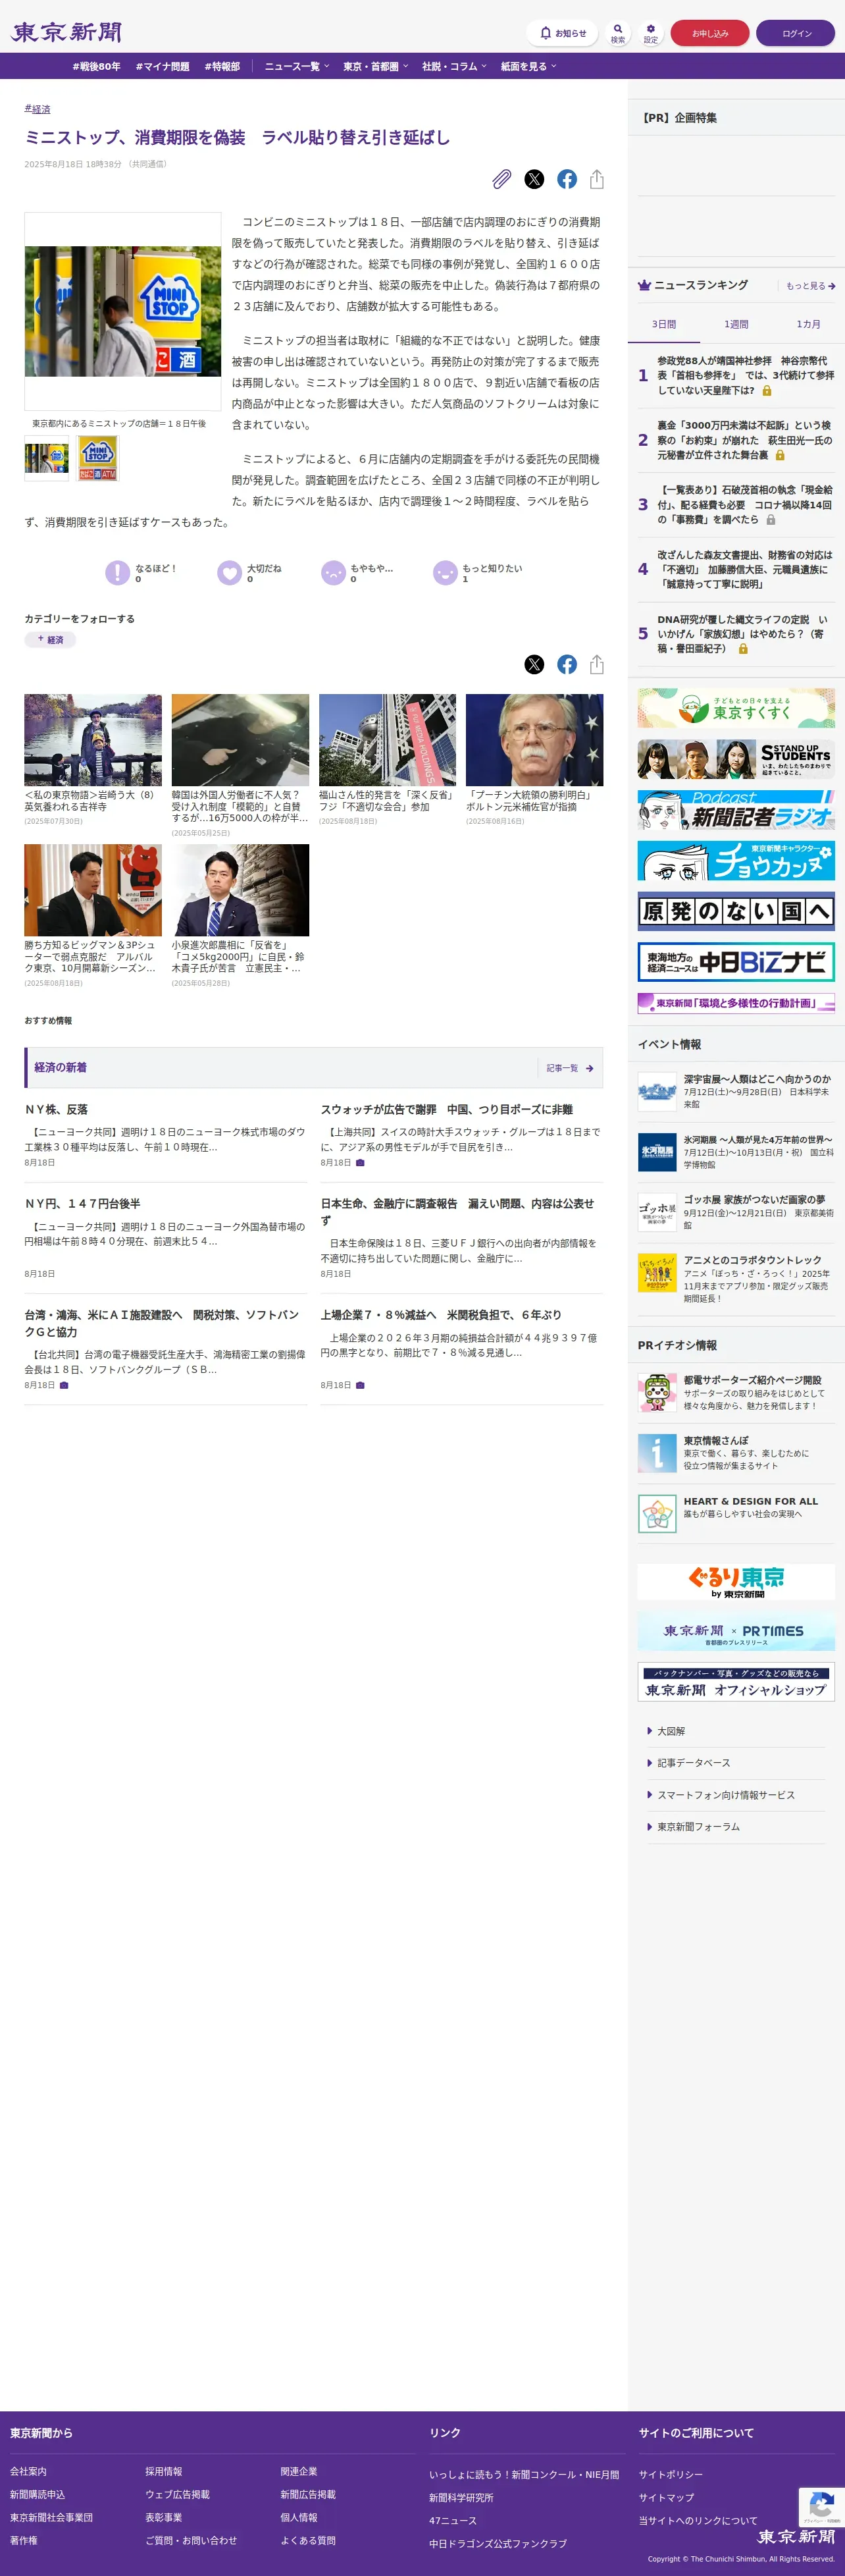Open the #特報部 nav tag
This screenshot has width=845, height=2576.
coord(222,67)
